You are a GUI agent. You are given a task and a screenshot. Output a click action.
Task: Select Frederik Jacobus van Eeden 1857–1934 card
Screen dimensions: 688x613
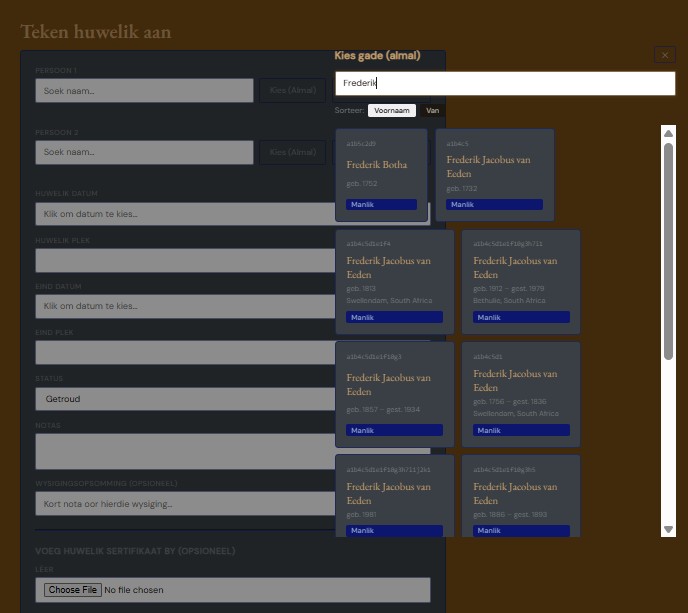coord(394,394)
